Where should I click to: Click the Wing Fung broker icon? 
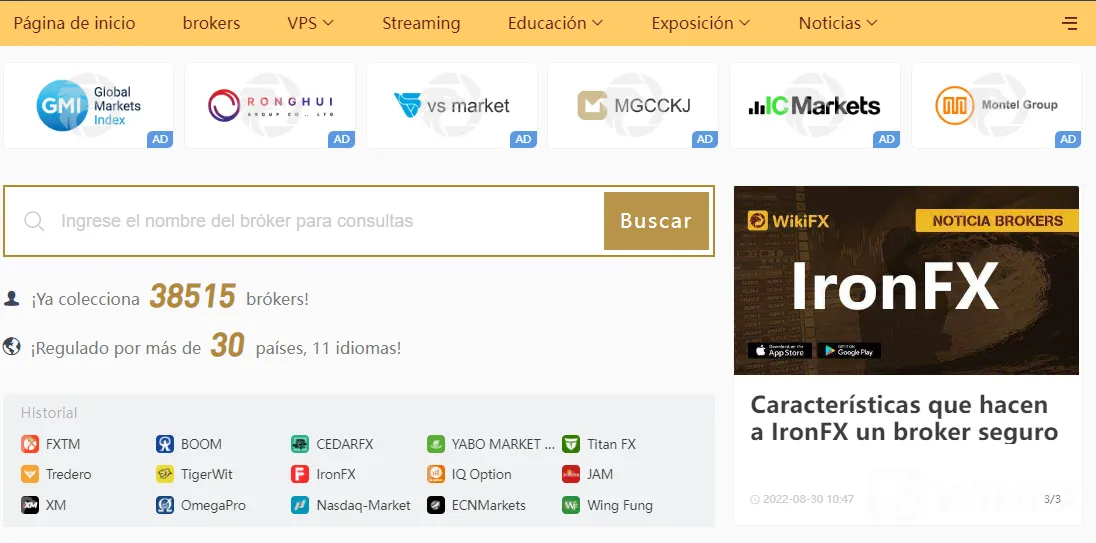[571, 505]
